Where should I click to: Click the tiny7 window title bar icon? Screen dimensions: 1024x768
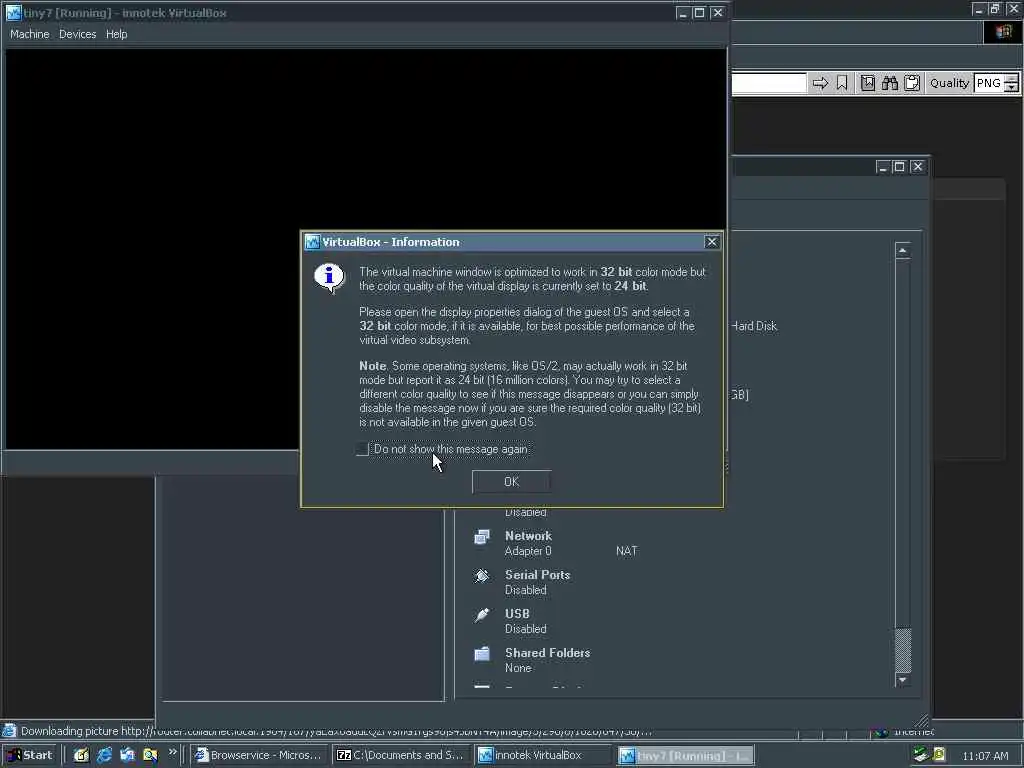tap(13, 12)
